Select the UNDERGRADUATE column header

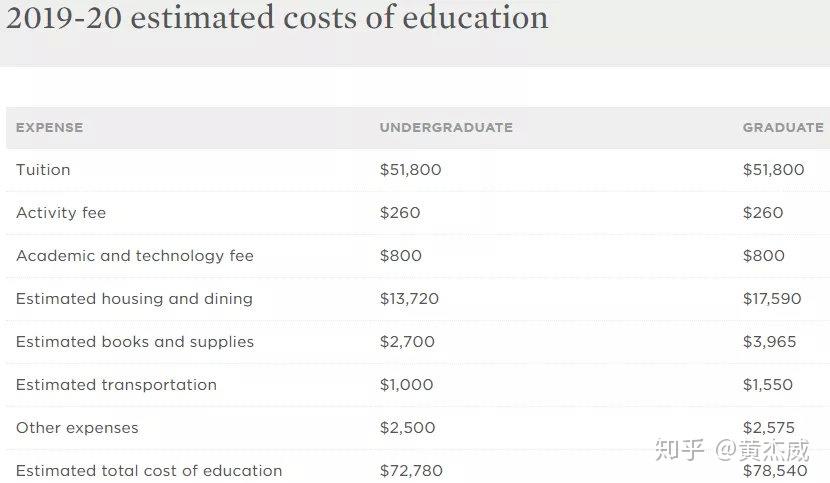tap(446, 128)
